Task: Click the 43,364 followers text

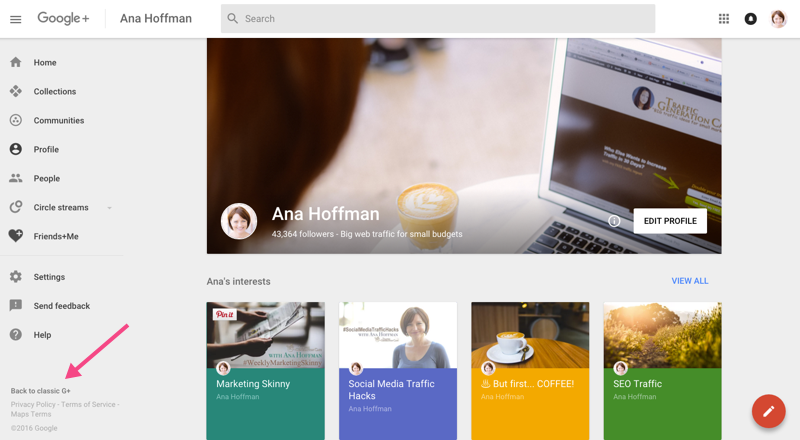Action: pyautogui.click(x=302, y=234)
